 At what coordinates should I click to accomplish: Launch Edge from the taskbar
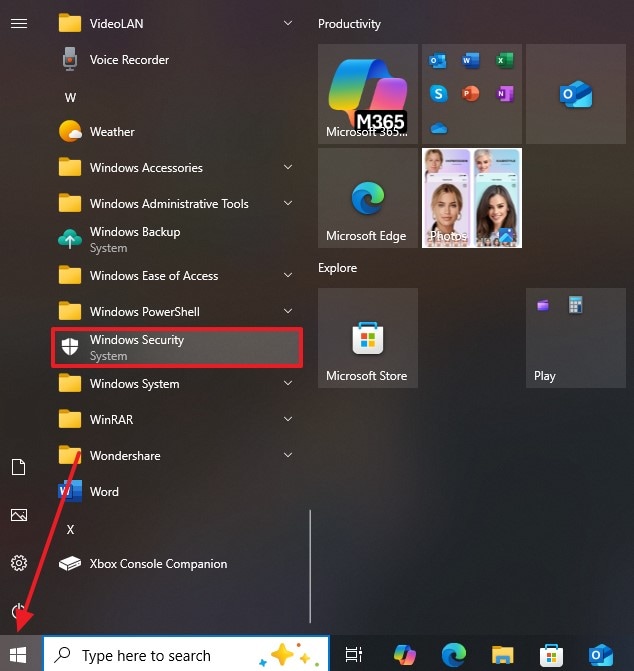(453, 654)
